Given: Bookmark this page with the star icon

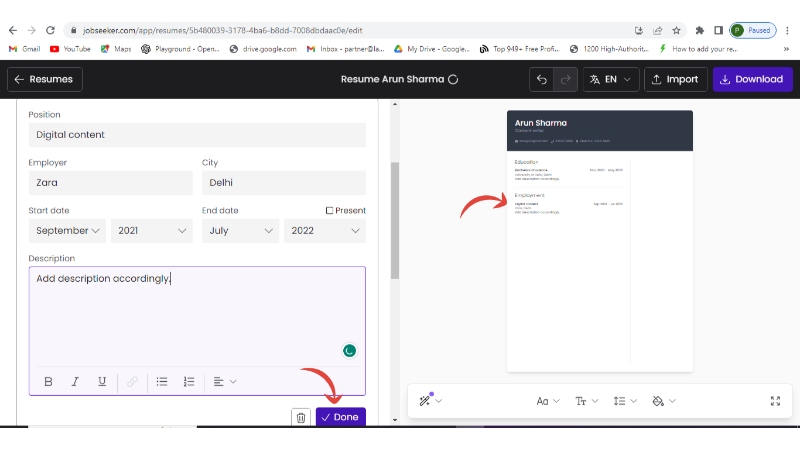Looking at the screenshot, I should pyautogui.click(x=677, y=30).
